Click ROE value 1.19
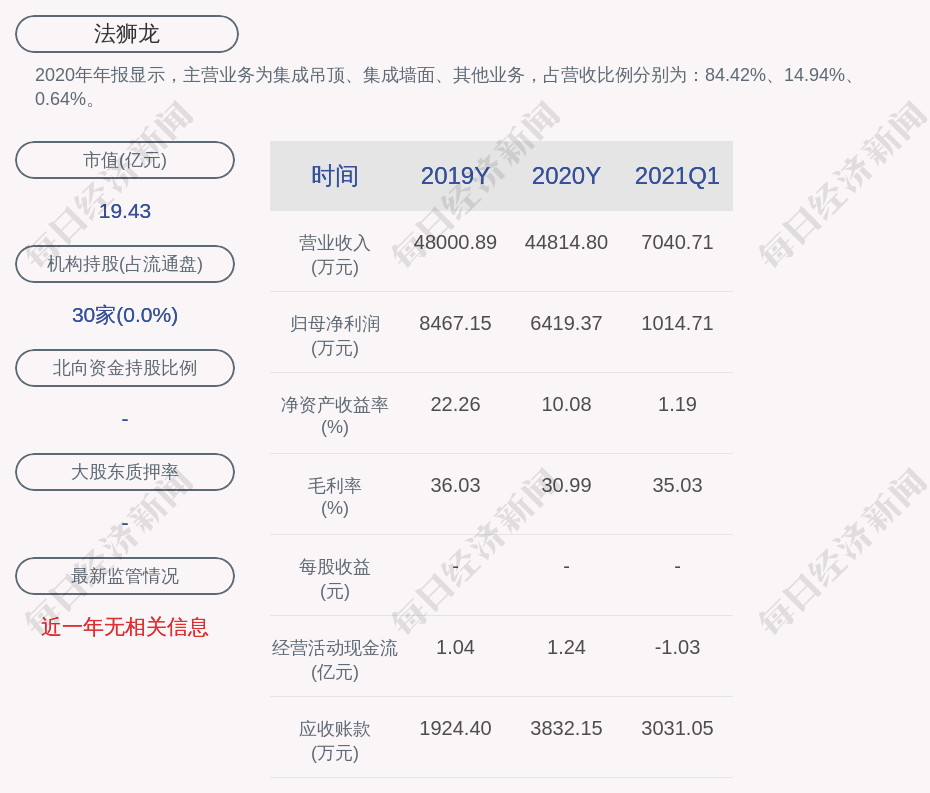 pyautogui.click(x=677, y=405)
